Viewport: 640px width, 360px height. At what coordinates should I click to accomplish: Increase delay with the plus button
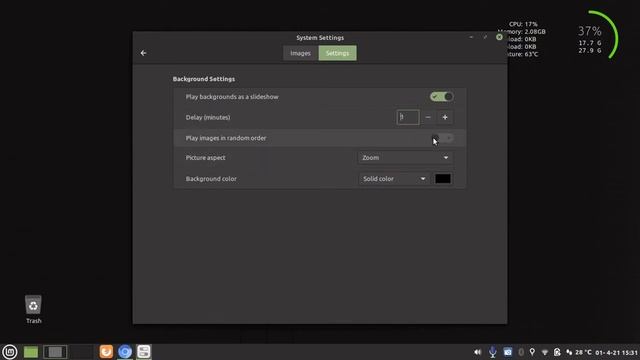445,117
